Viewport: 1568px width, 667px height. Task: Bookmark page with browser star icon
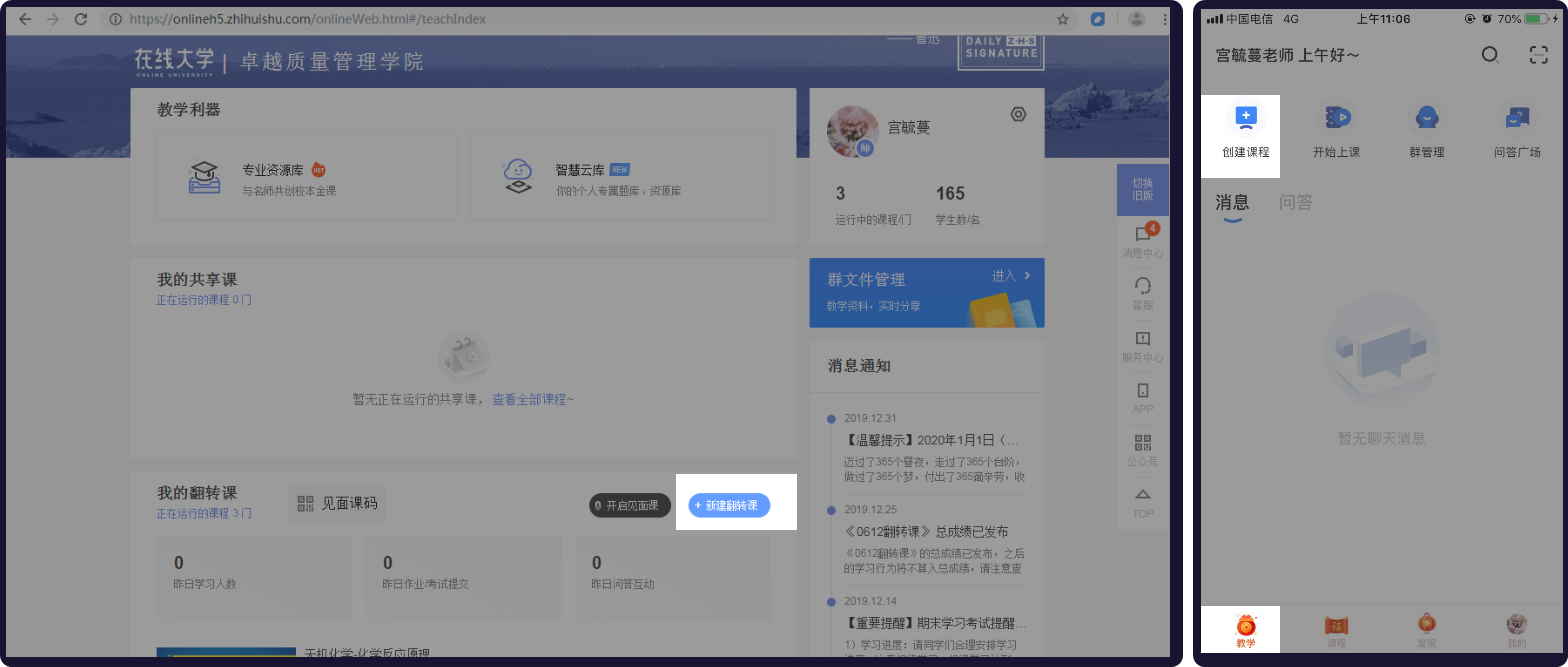pos(1063,19)
